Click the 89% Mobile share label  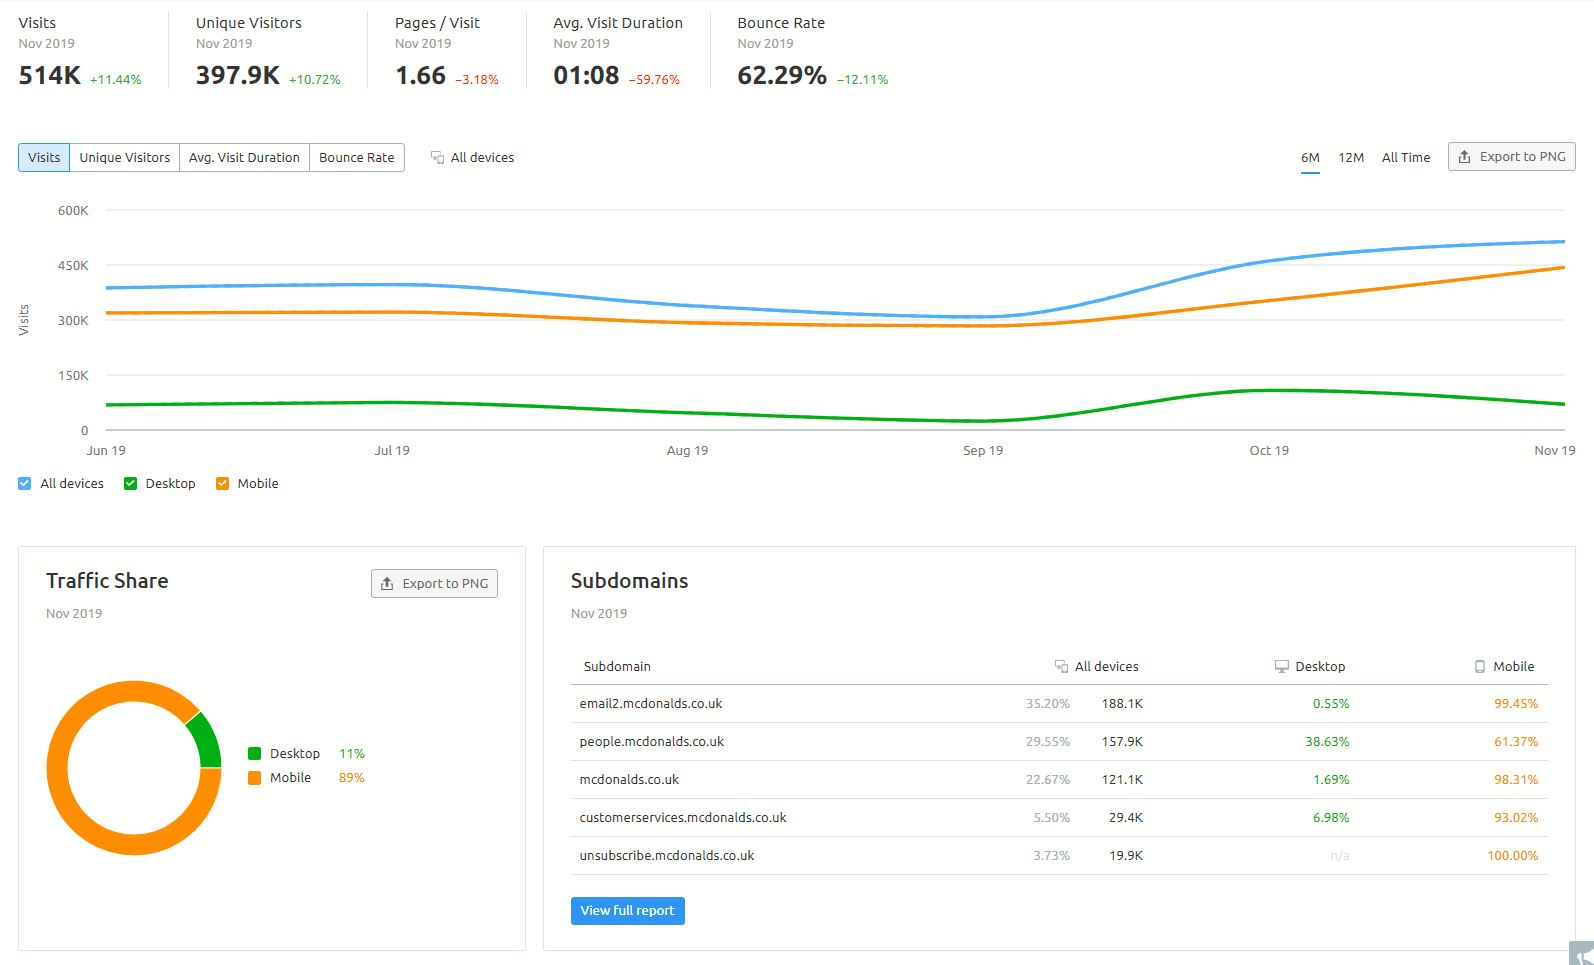point(352,778)
